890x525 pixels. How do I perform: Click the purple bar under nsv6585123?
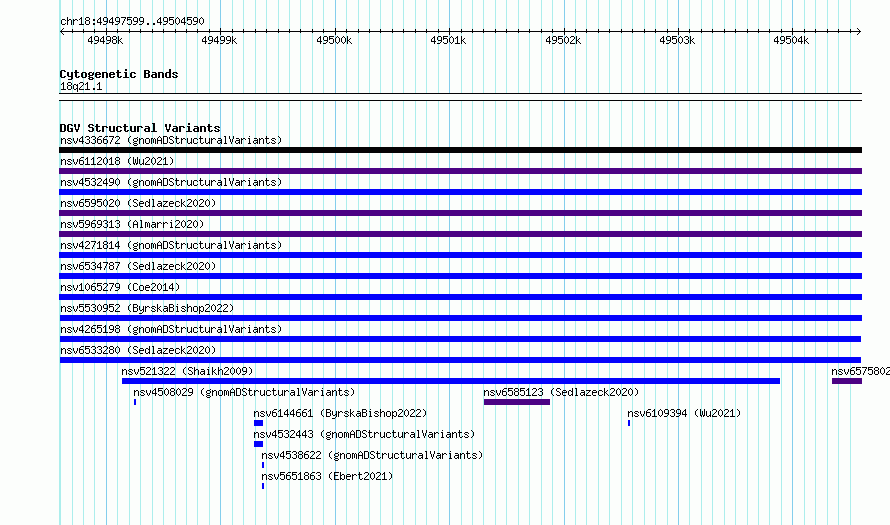517,402
